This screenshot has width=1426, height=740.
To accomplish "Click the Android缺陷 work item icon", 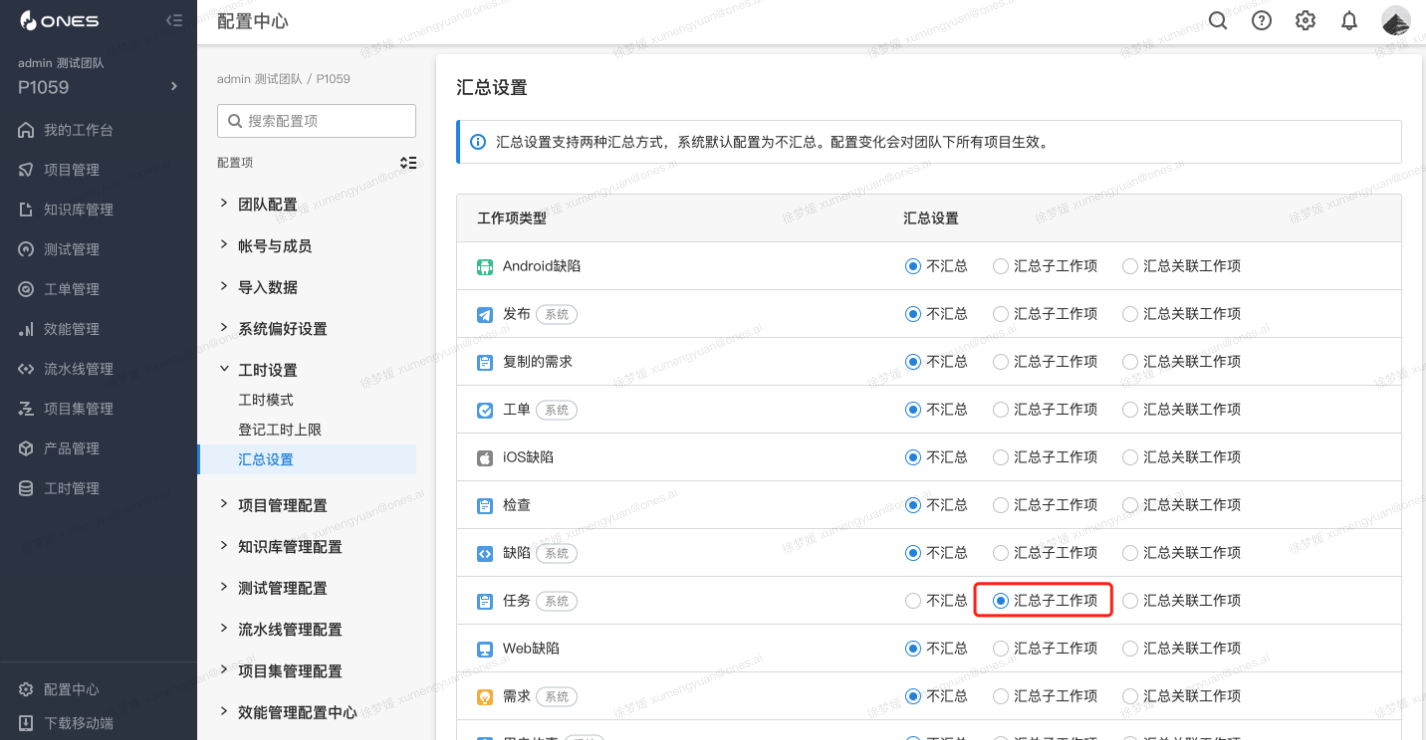I will (485, 267).
